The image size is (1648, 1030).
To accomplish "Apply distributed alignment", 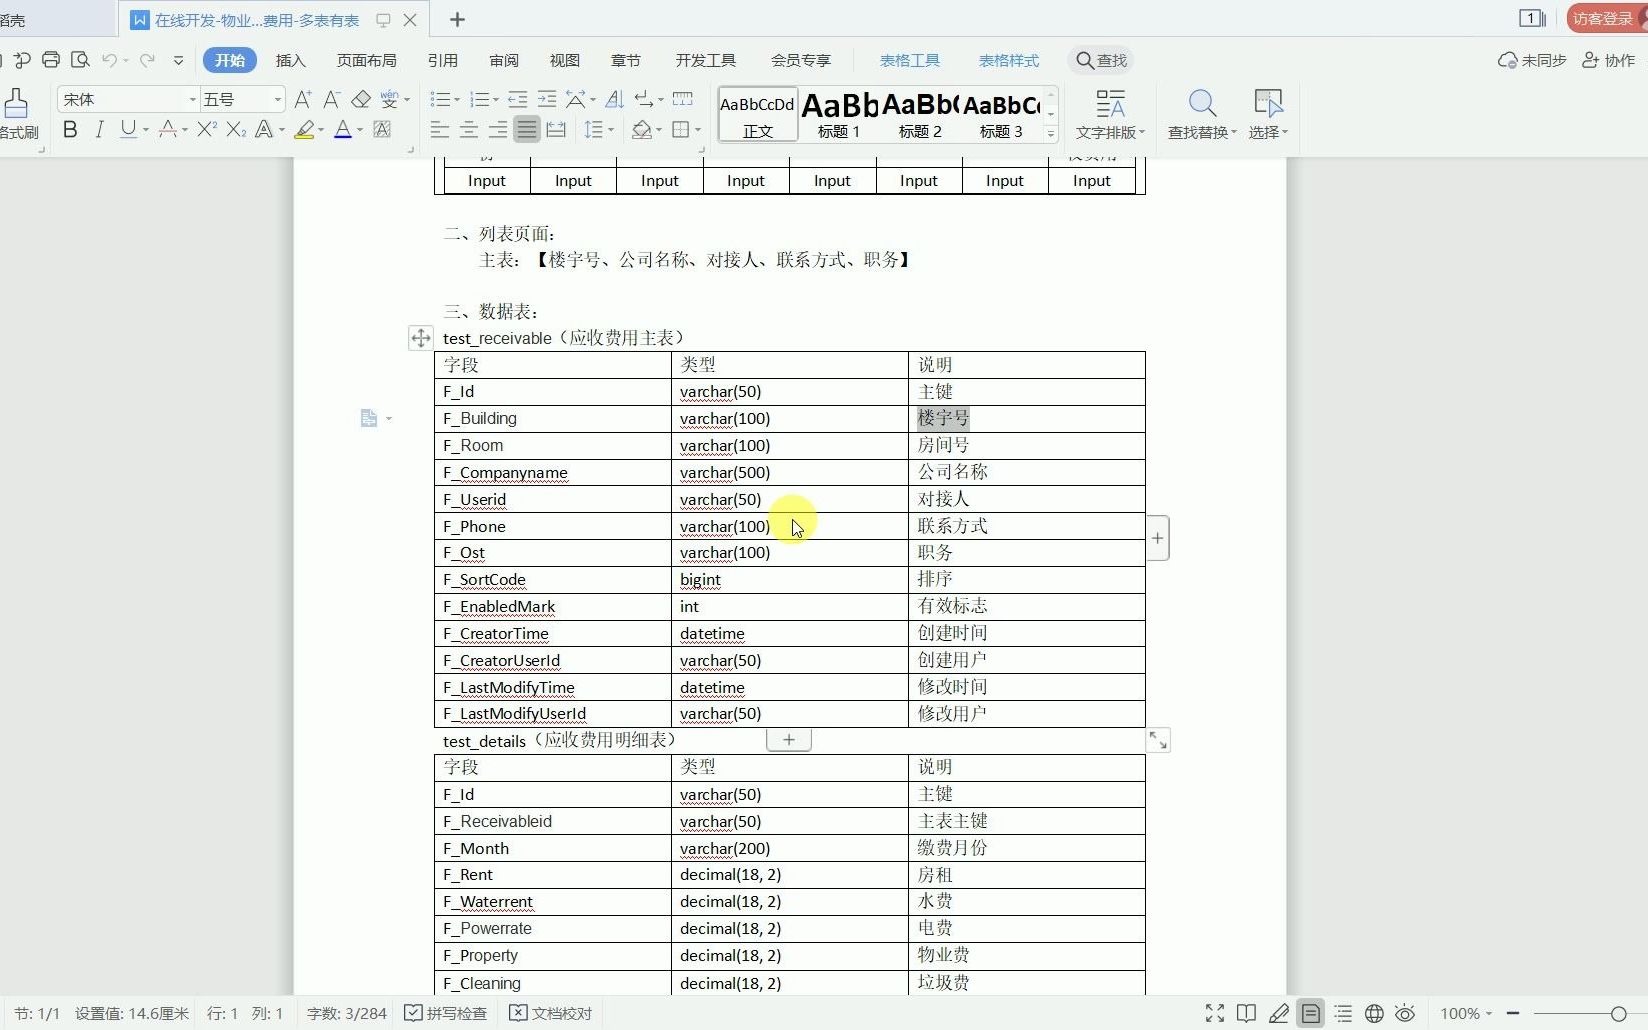I will pos(556,129).
